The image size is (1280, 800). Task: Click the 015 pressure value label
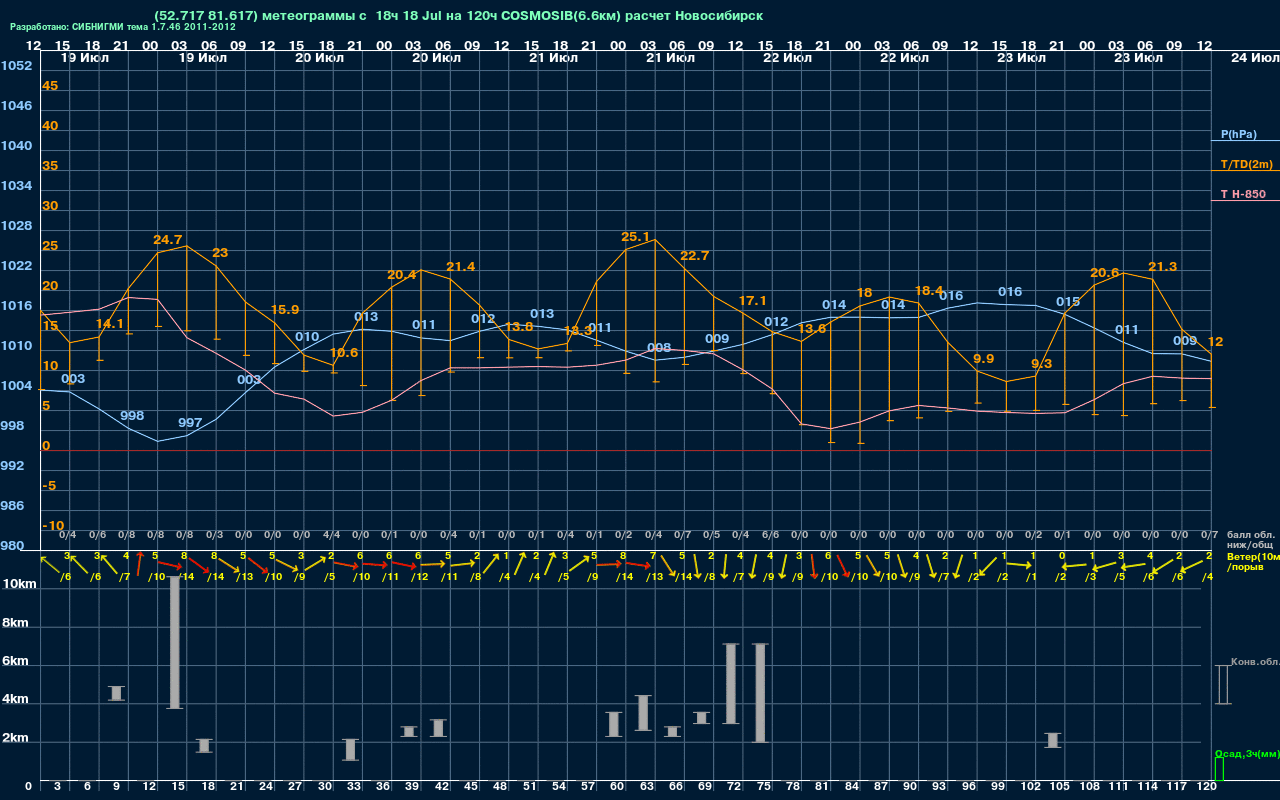point(1068,302)
